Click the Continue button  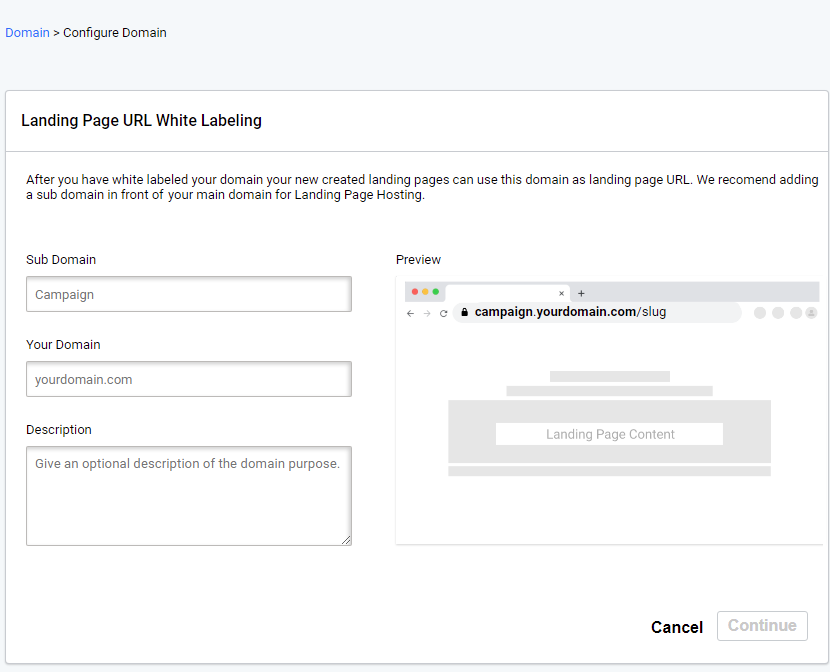tap(762, 626)
